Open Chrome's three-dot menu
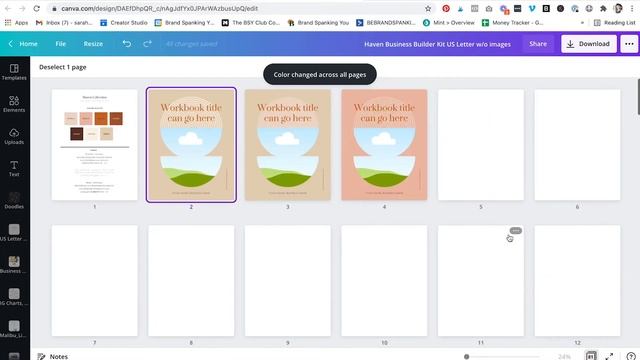The width and height of the screenshot is (640, 360). 632,8
